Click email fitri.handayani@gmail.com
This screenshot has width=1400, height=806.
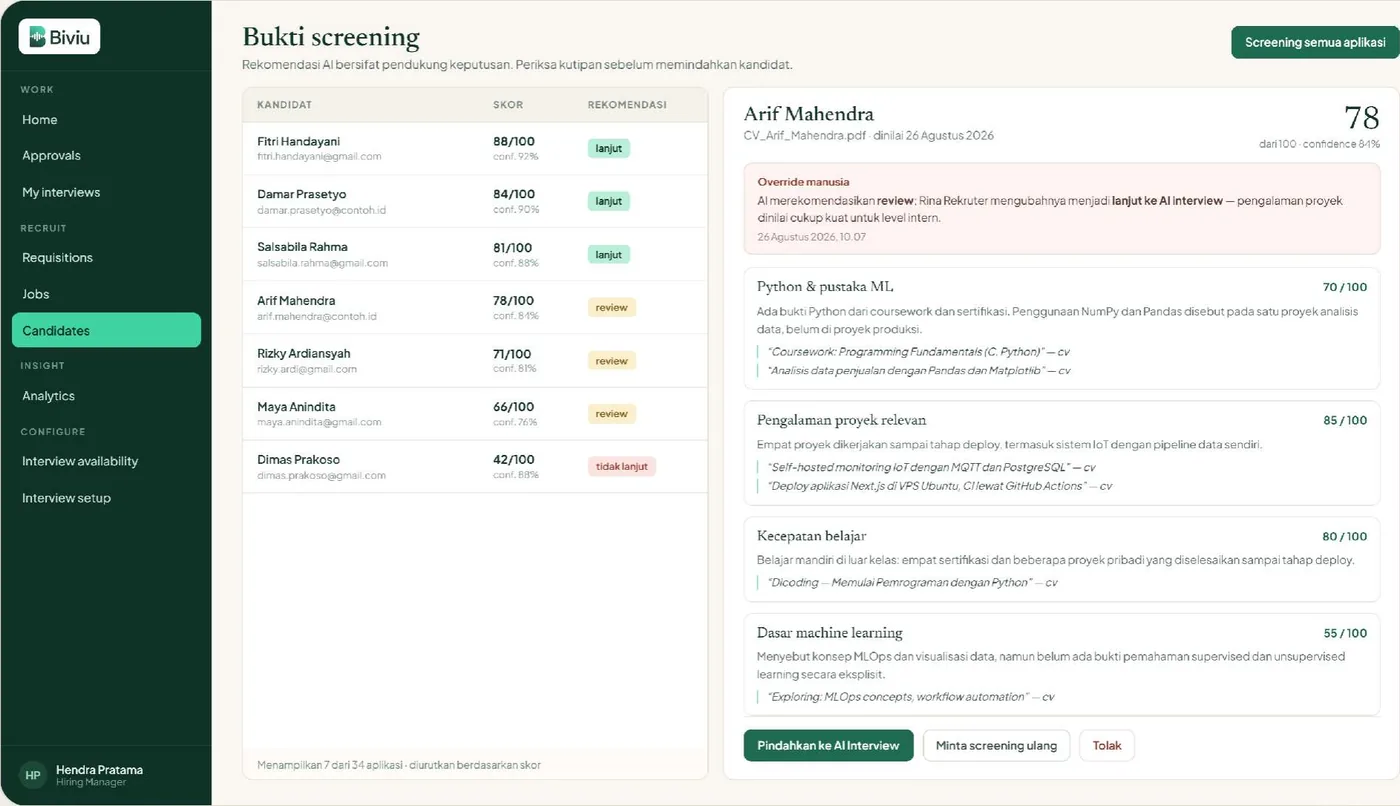click(319, 157)
